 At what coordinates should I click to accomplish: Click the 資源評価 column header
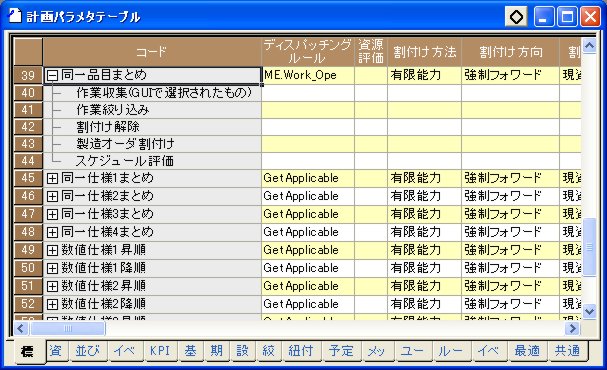tap(371, 52)
